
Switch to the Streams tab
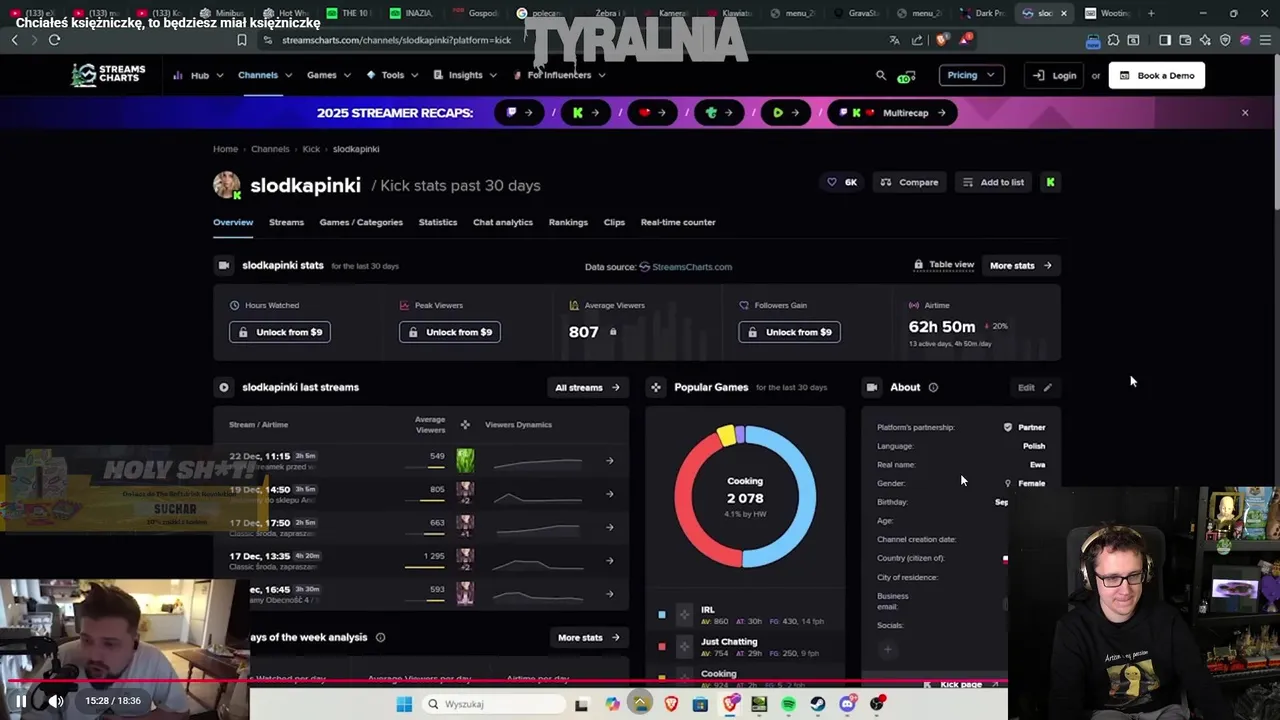click(286, 222)
